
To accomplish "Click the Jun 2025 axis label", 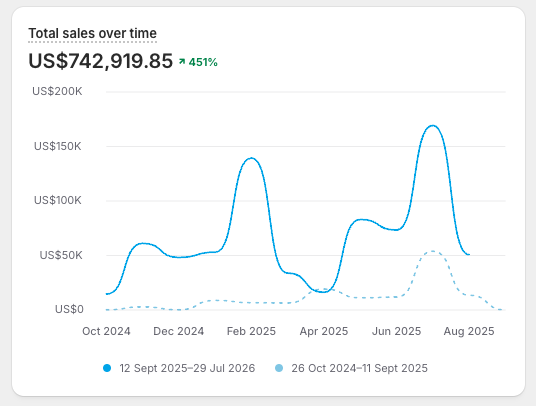I will click(x=396, y=331).
